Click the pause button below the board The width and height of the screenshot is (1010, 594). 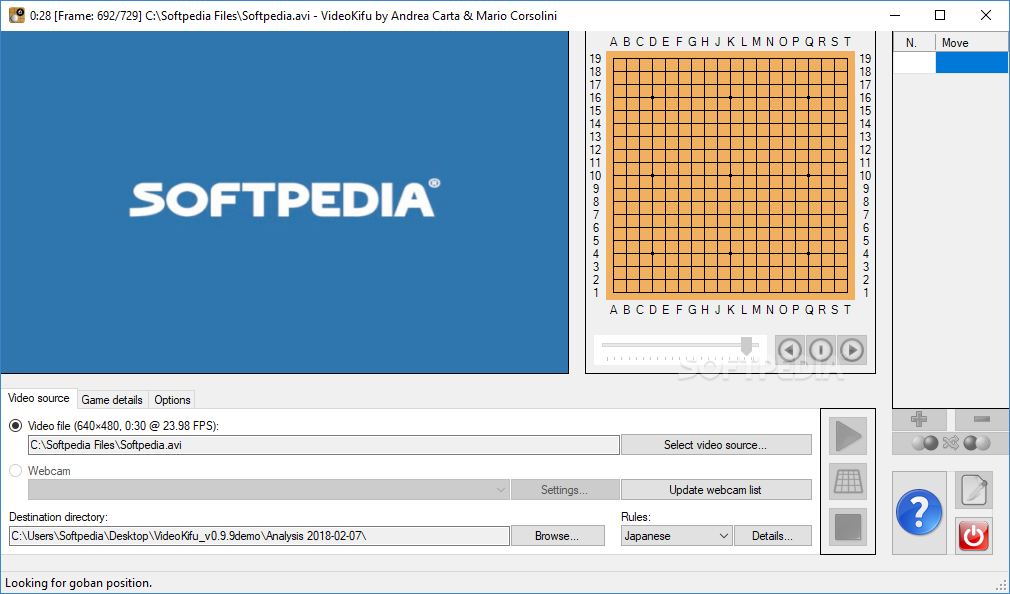821,350
